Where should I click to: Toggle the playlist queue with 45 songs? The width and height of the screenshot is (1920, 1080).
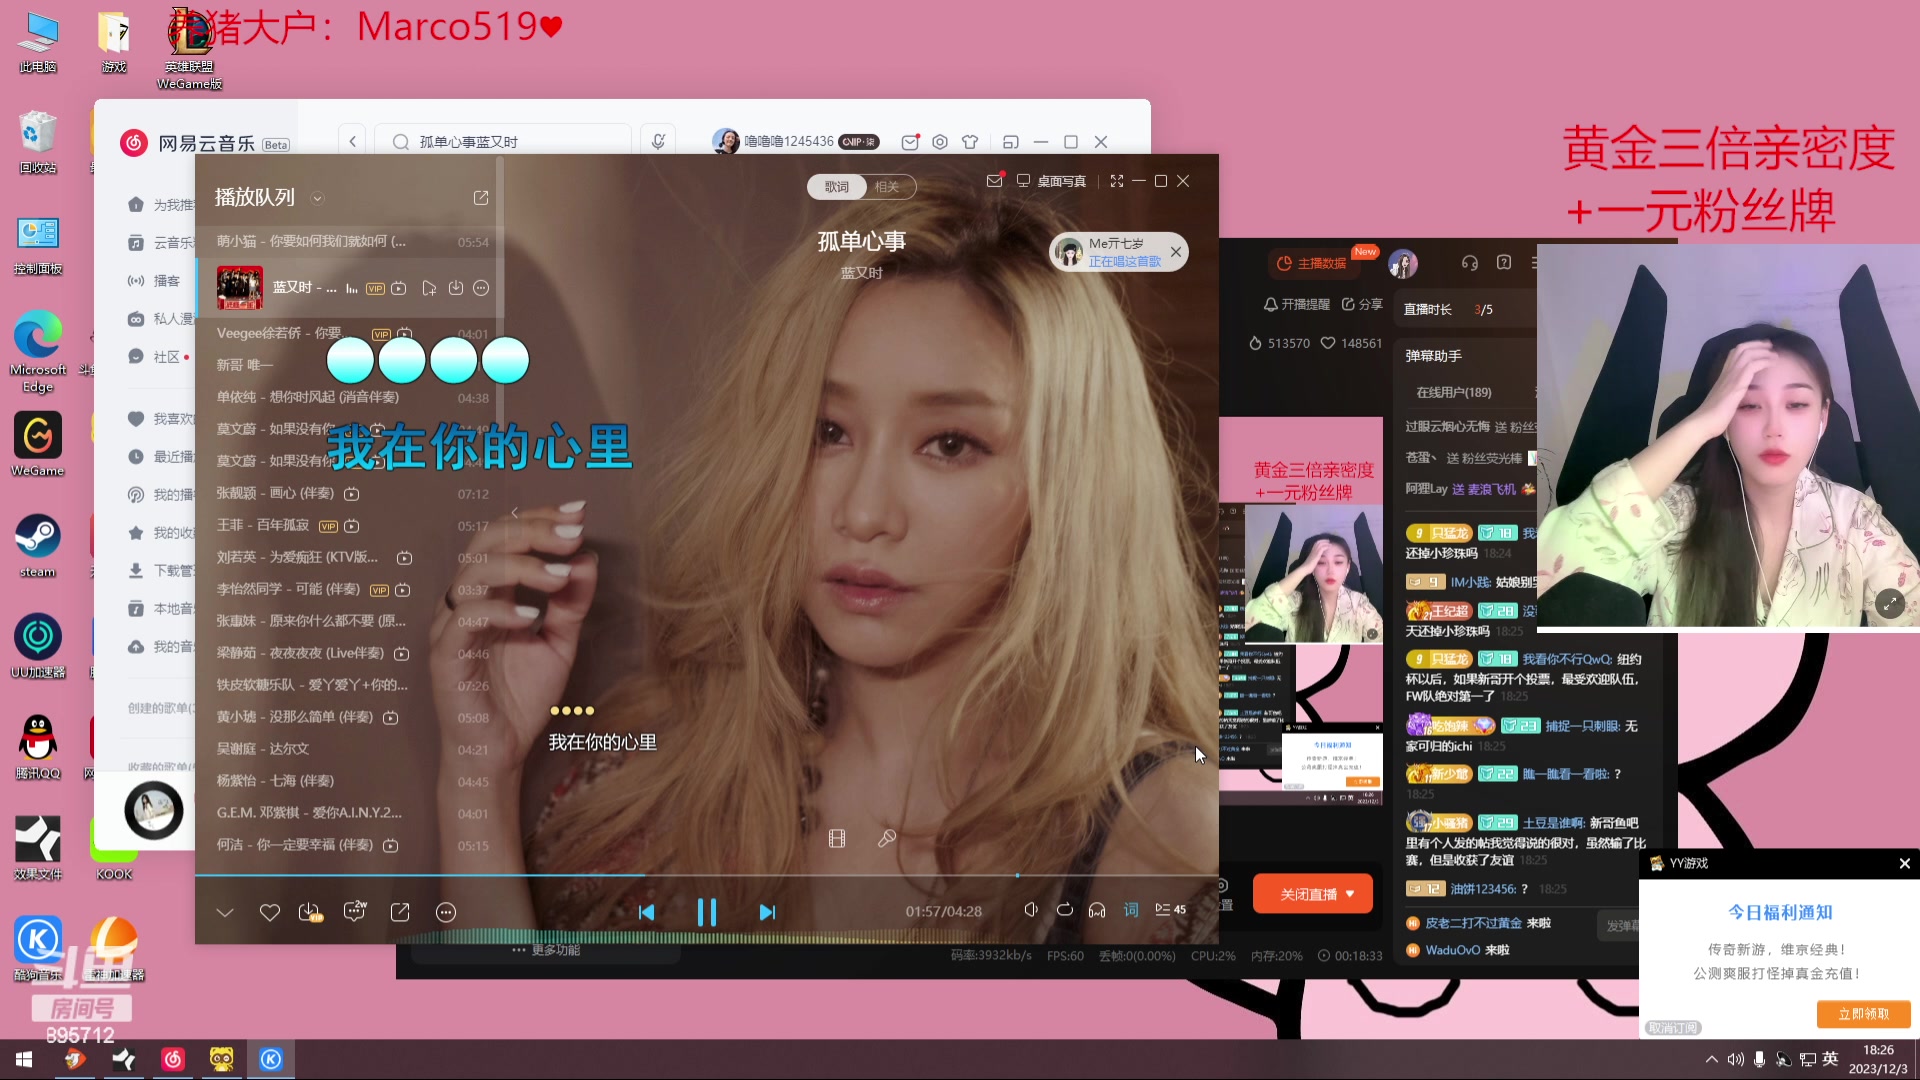click(x=1170, y=910)
